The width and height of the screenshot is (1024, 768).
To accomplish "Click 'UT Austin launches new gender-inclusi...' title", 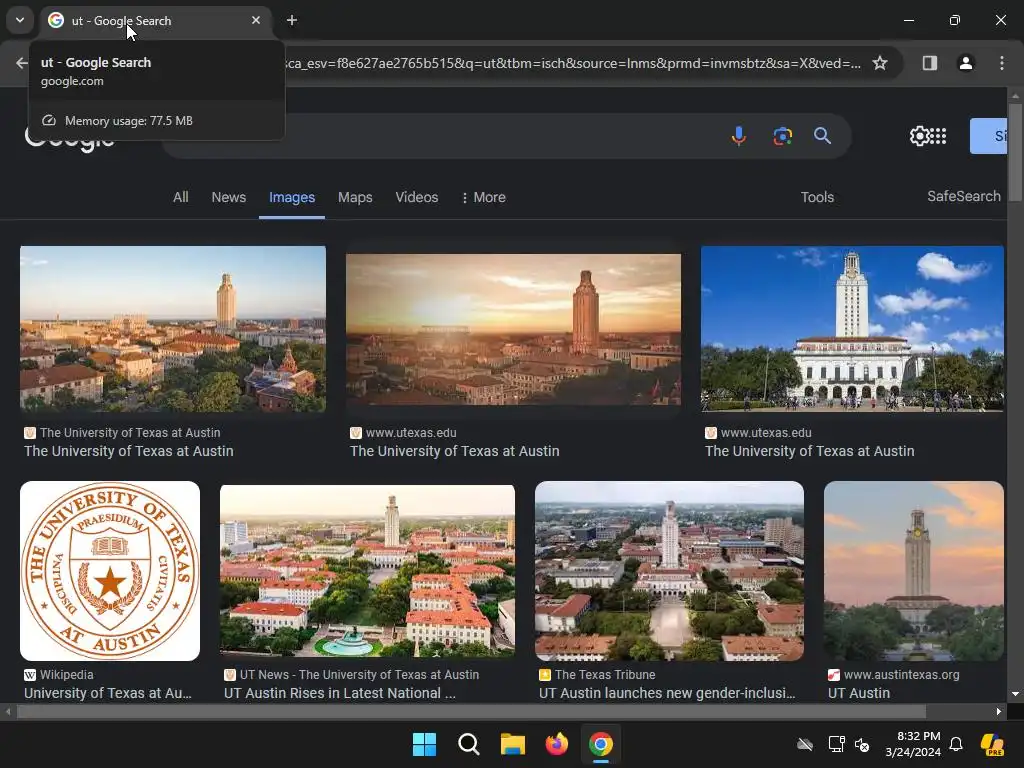I will [x=667, y=693].
